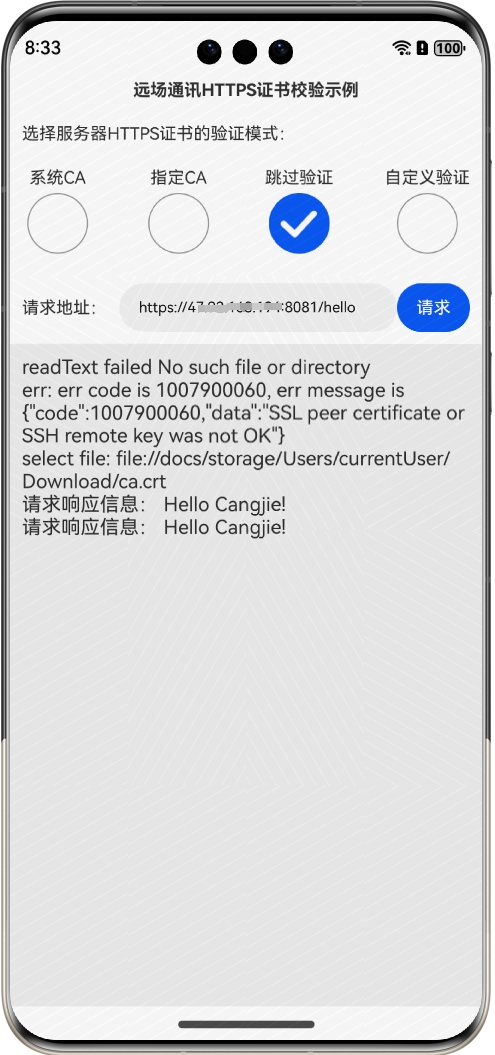Tap the title 远场通讯HTTPS证书校验示例
The width and height of the screenshot is (495, 1055).
tap(245, 90)
